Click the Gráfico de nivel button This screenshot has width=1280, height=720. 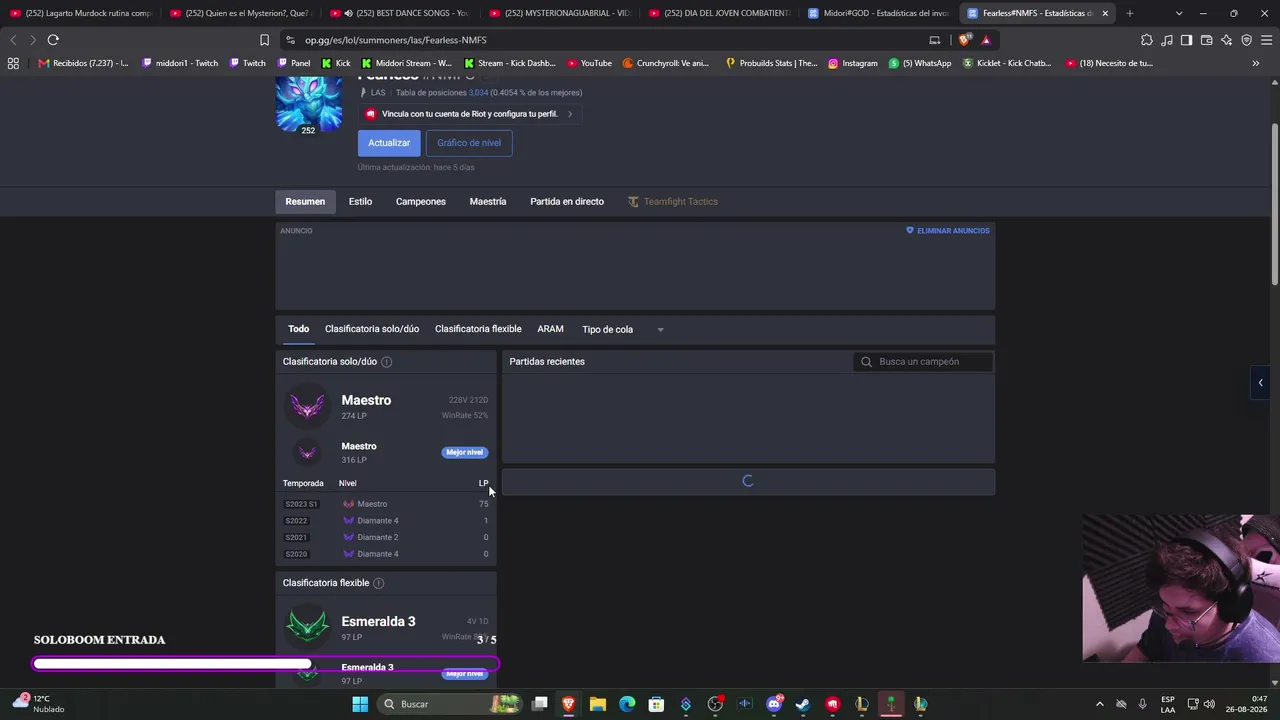point(469,143)
